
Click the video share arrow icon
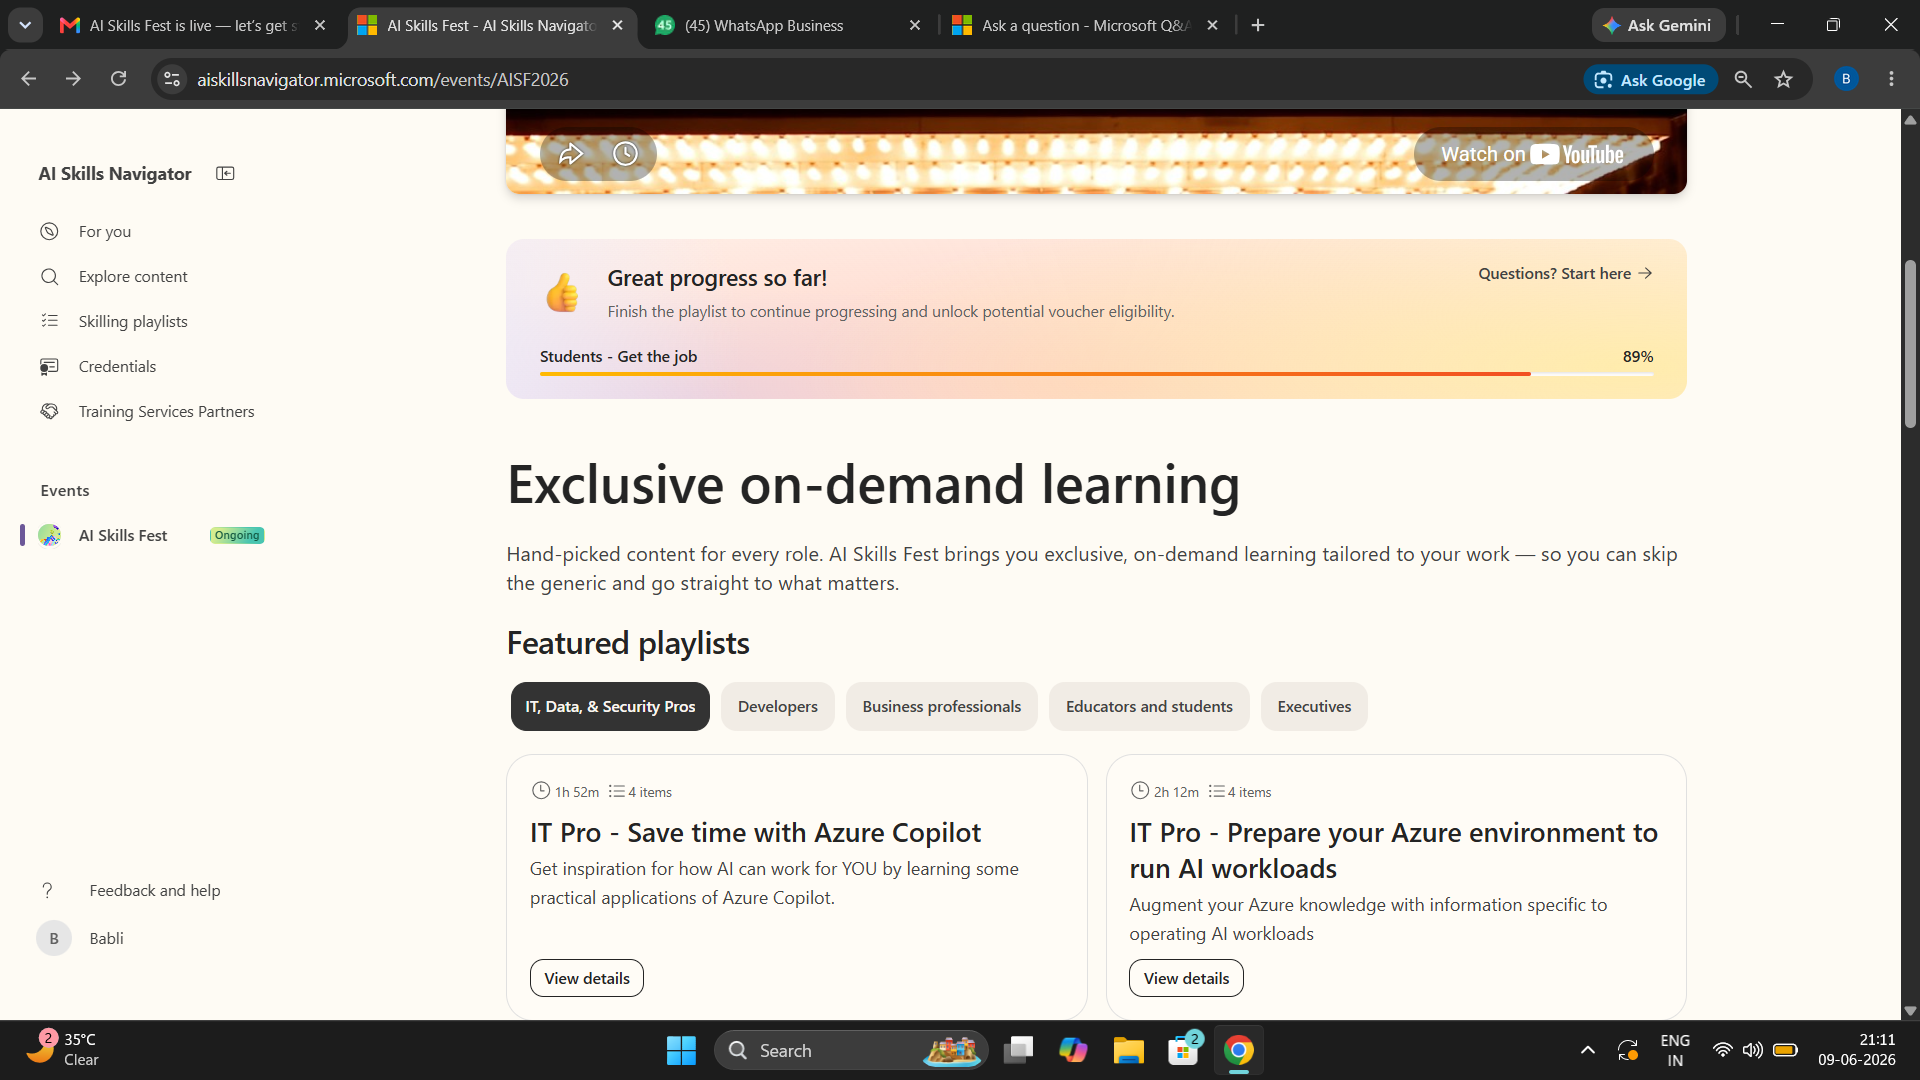click(x=570, y=154)
